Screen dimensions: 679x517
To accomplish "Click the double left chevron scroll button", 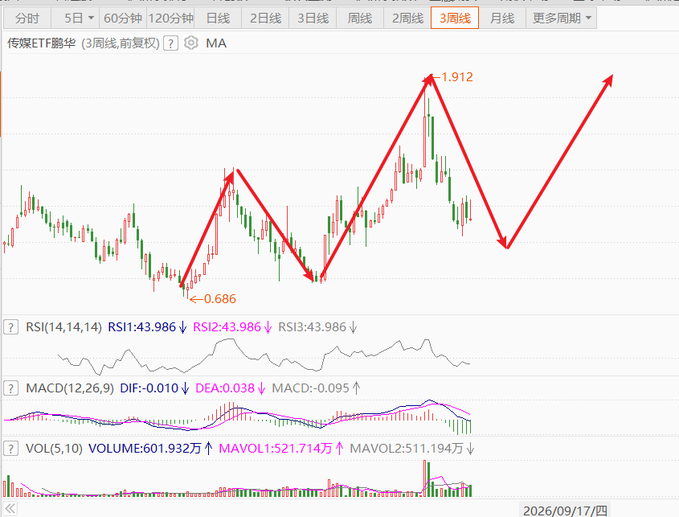I will (10, 508).
